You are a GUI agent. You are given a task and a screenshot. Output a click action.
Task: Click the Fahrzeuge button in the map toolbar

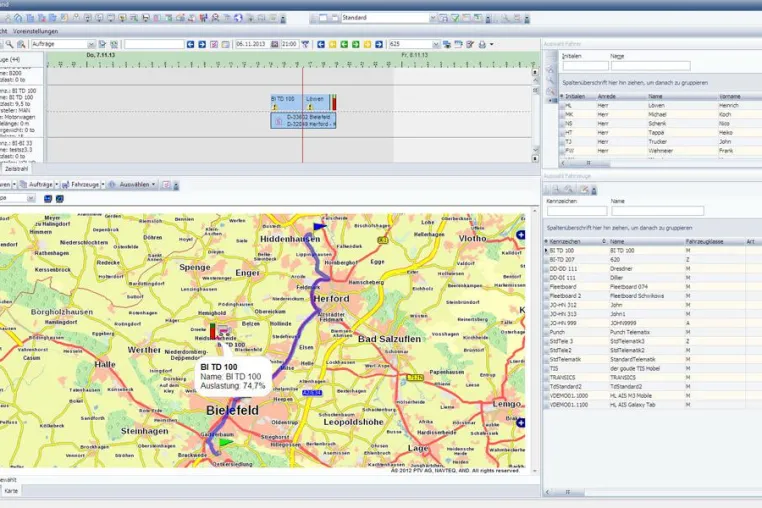(81, 185)
